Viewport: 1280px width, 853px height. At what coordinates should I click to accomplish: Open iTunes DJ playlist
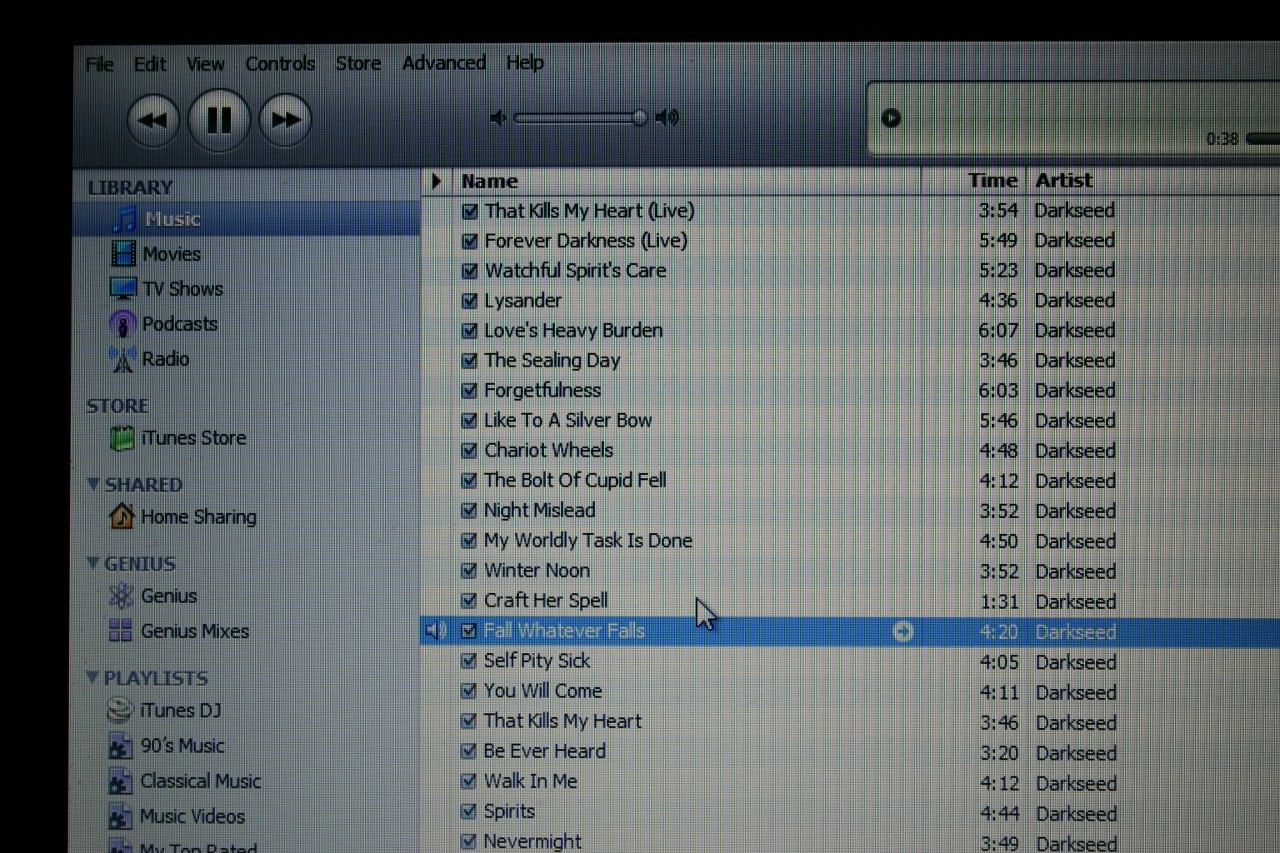[164, 711]
